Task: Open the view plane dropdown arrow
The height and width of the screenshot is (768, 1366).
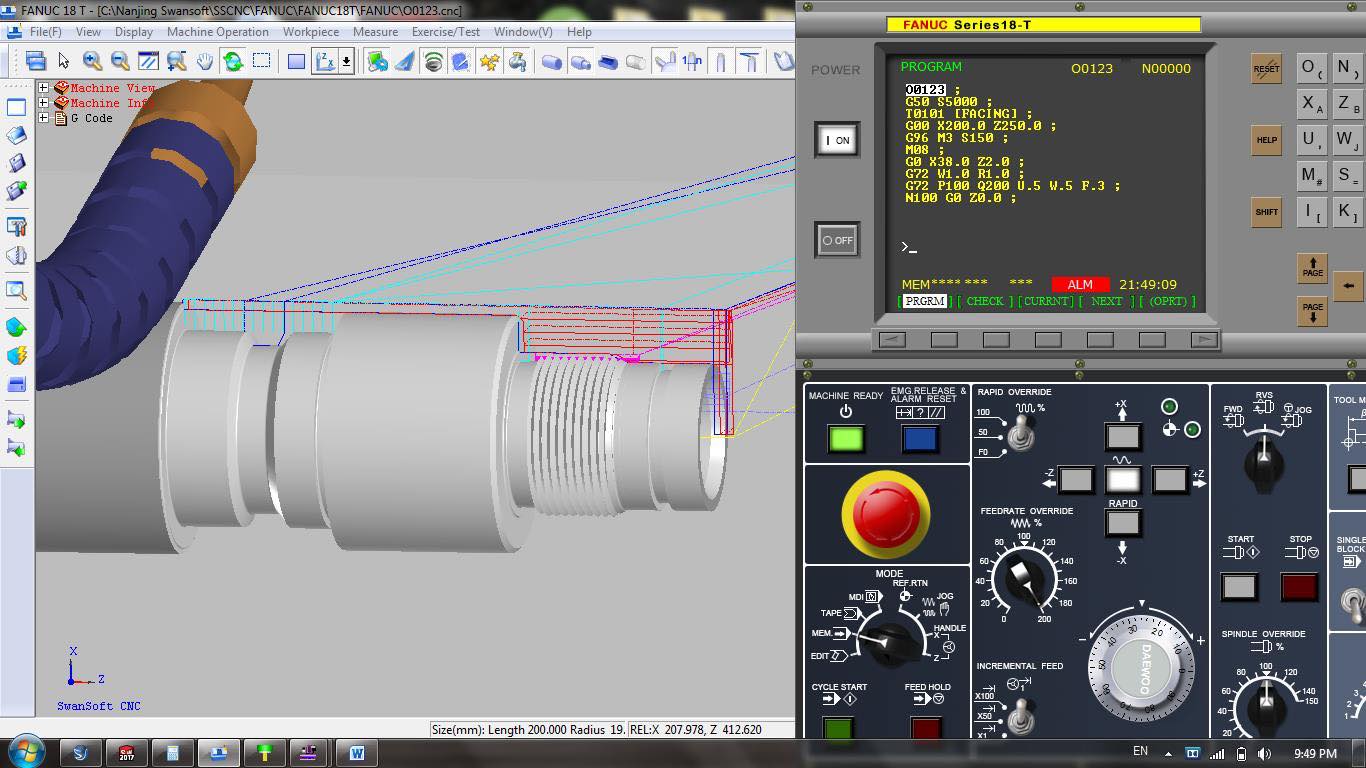Action: 346,61
